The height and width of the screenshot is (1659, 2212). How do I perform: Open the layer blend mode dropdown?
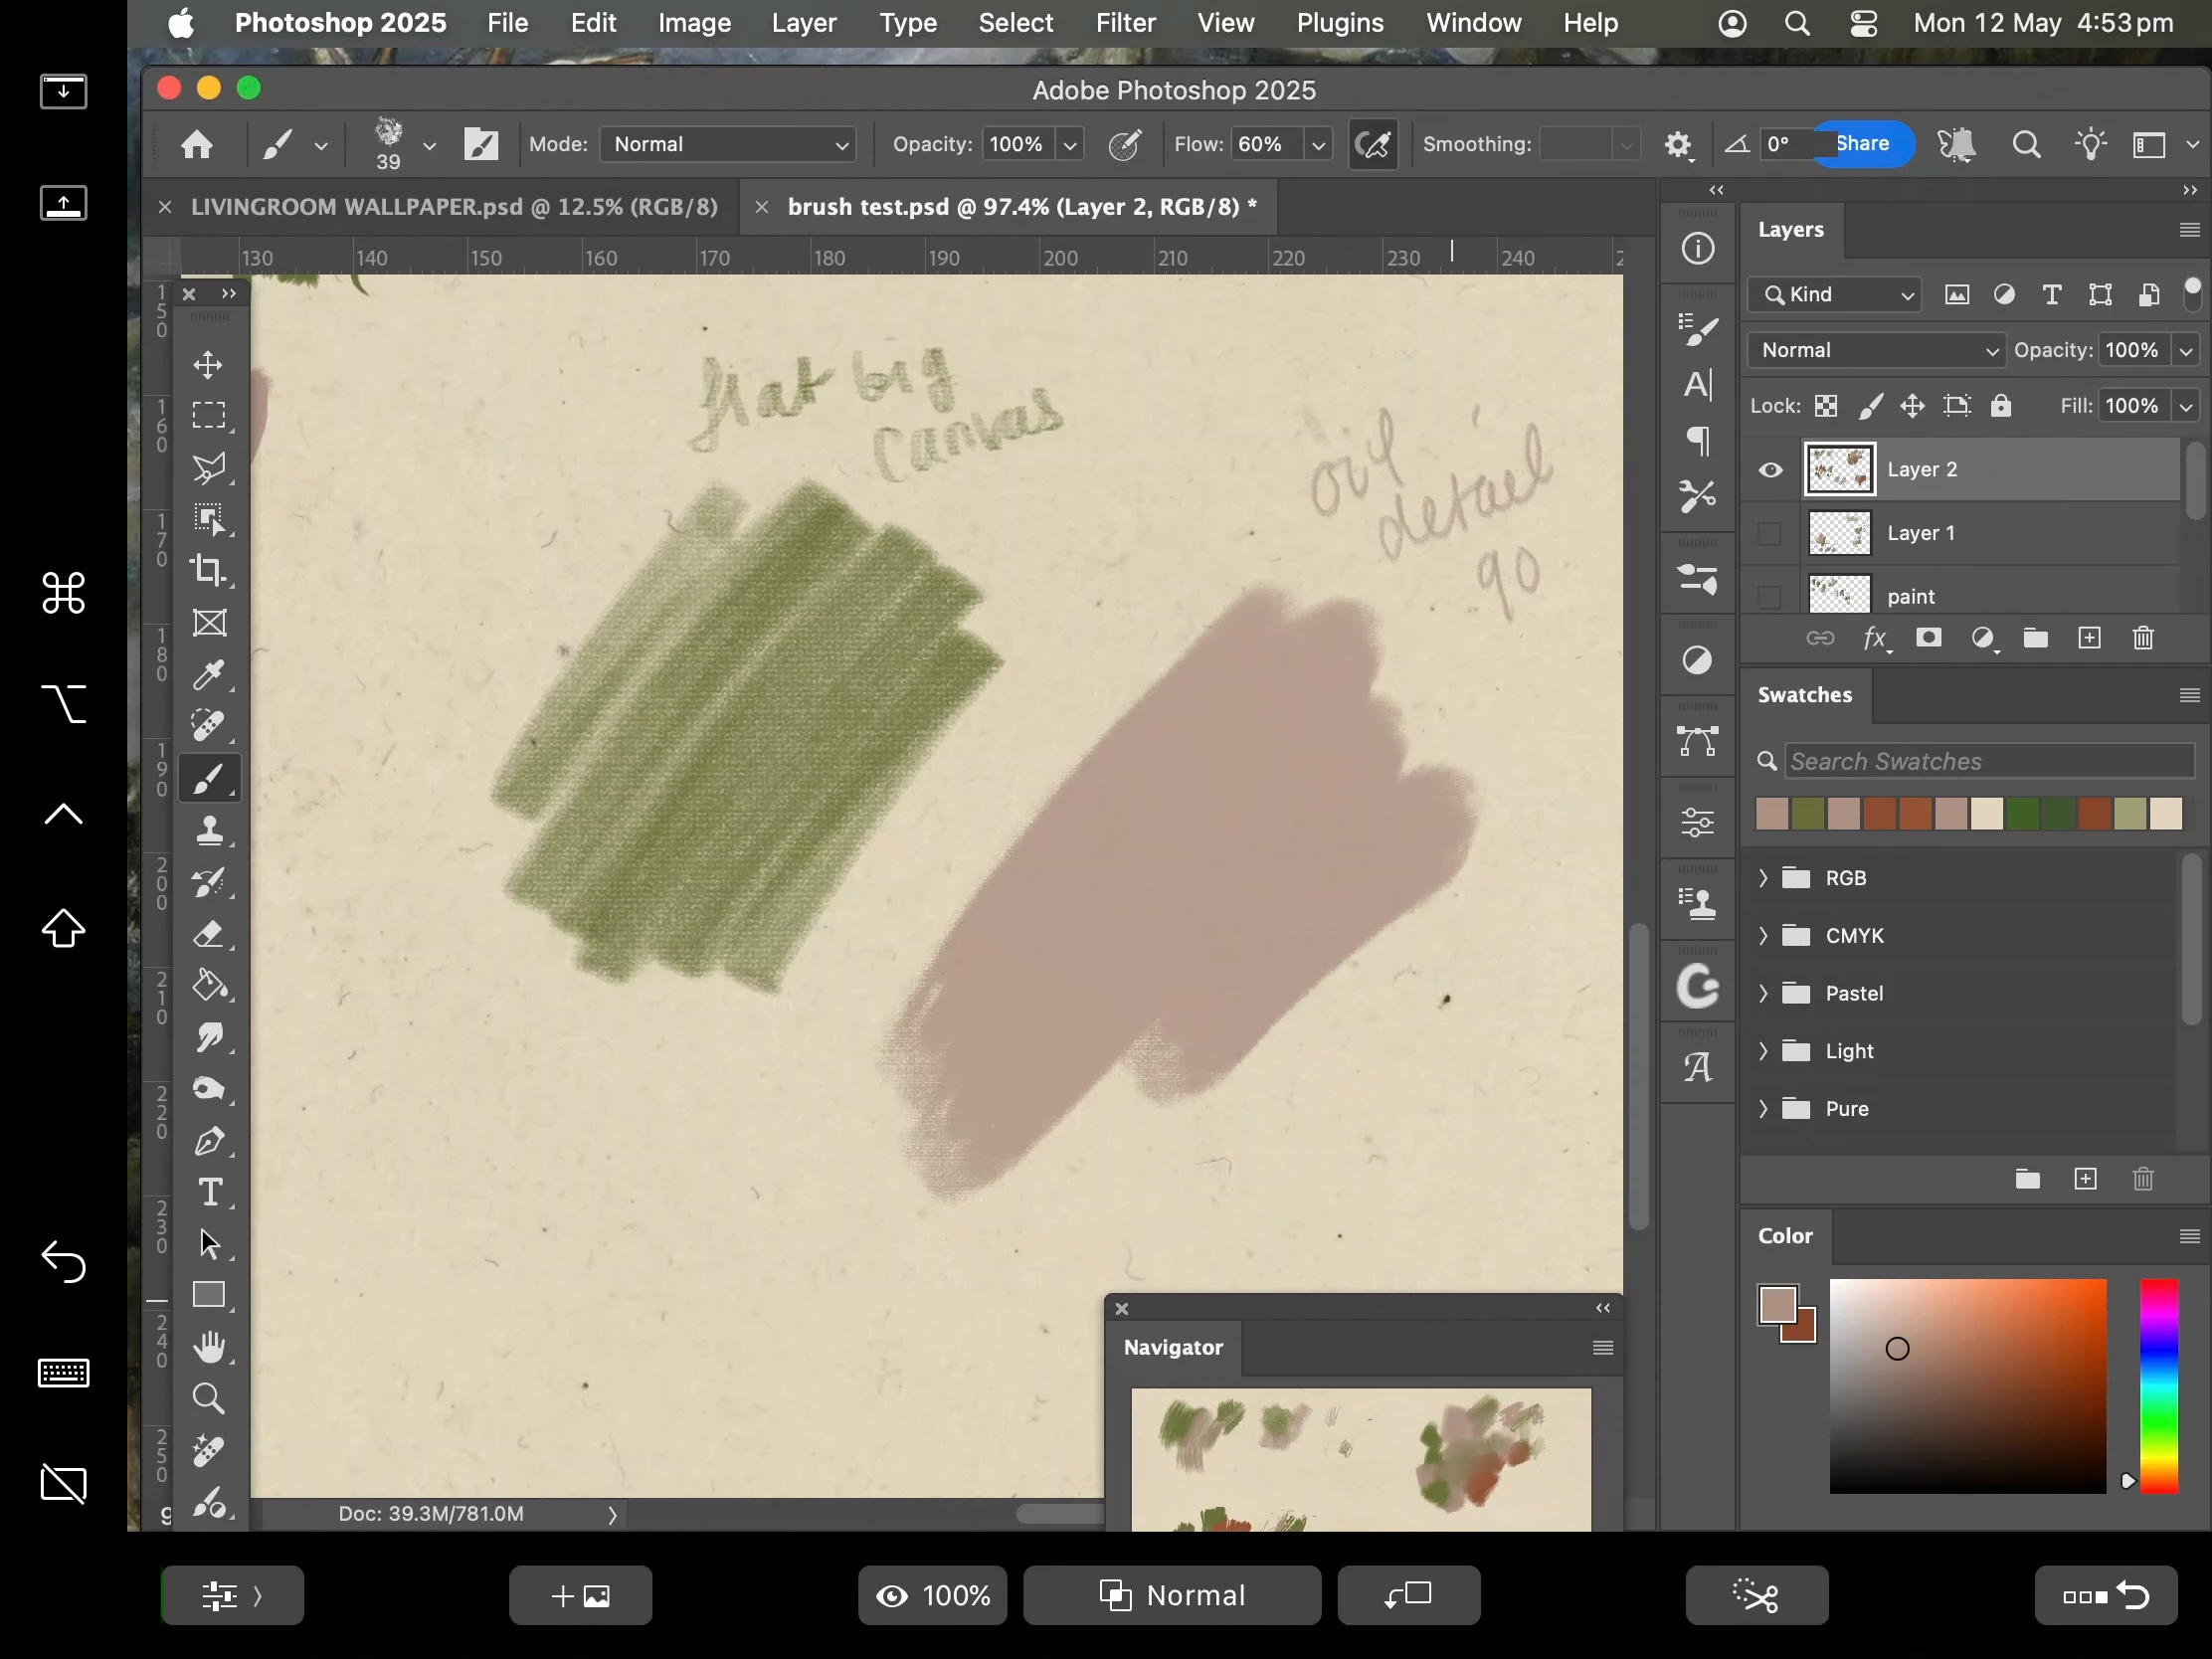(1877, 351)
